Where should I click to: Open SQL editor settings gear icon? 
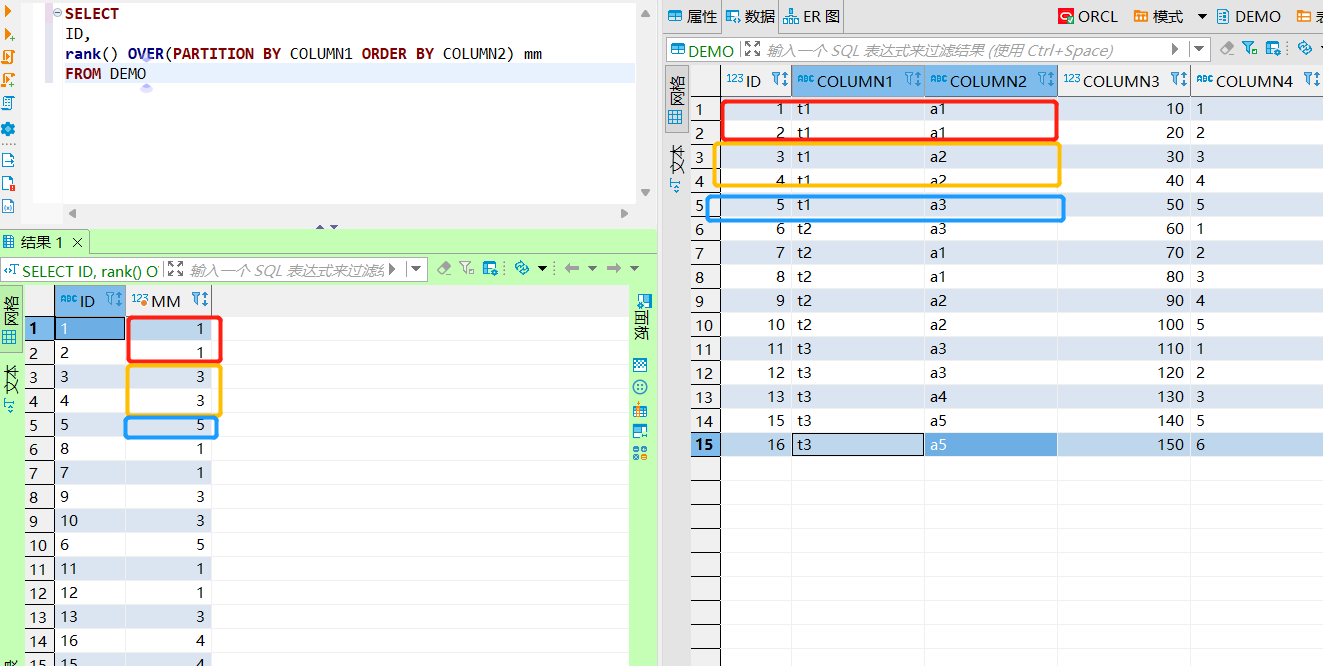(x=10, y=128)
